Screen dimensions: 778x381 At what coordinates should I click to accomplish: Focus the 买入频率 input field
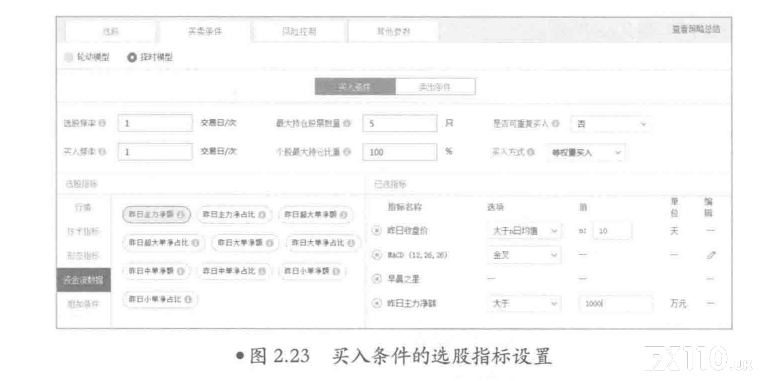[x=155, y=152]
